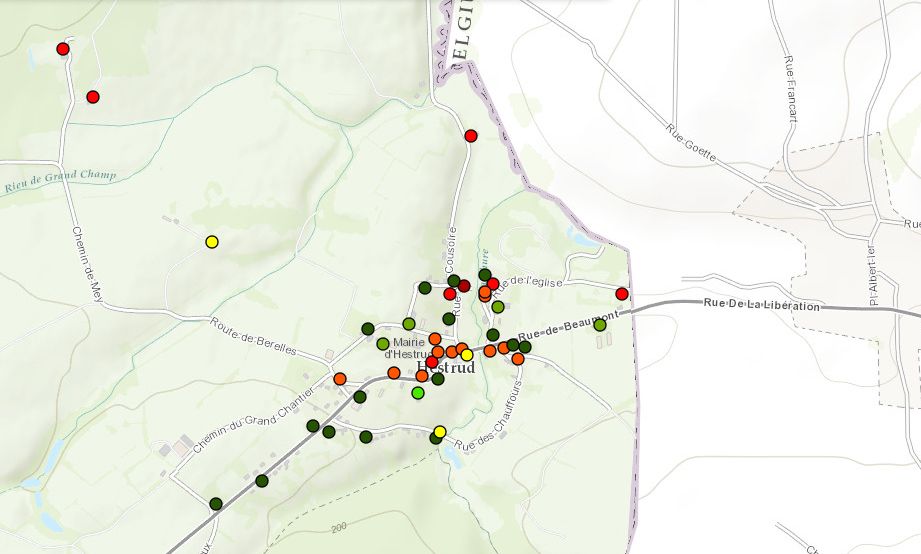Screen dimensions: 921x554
Task: Click the topmost red marker in the northwest corner
Action: point(63,49)
